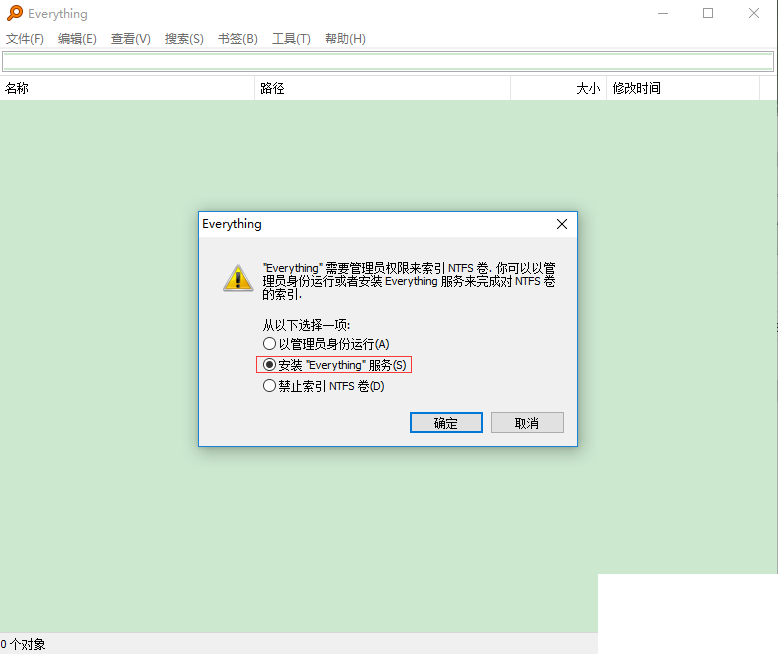778x654 pixels.
Task: Sort by 大小 column header
Action: pyautogui.click(x=559, y=88)
